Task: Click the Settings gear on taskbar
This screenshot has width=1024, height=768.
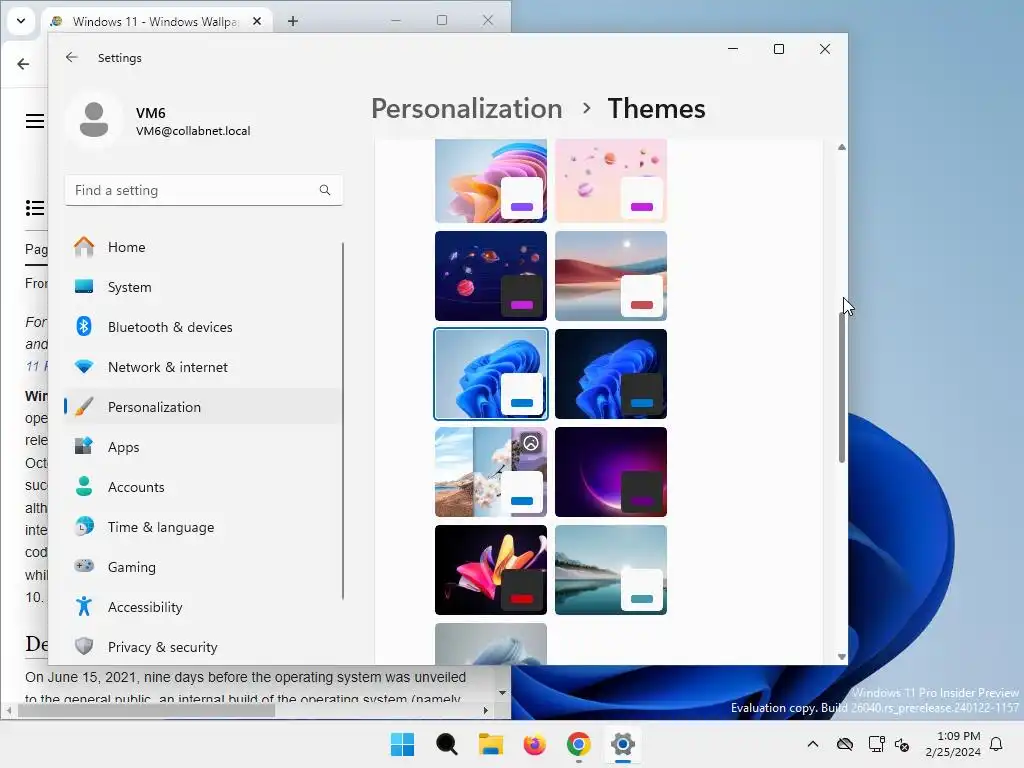Action: (623, 744)
